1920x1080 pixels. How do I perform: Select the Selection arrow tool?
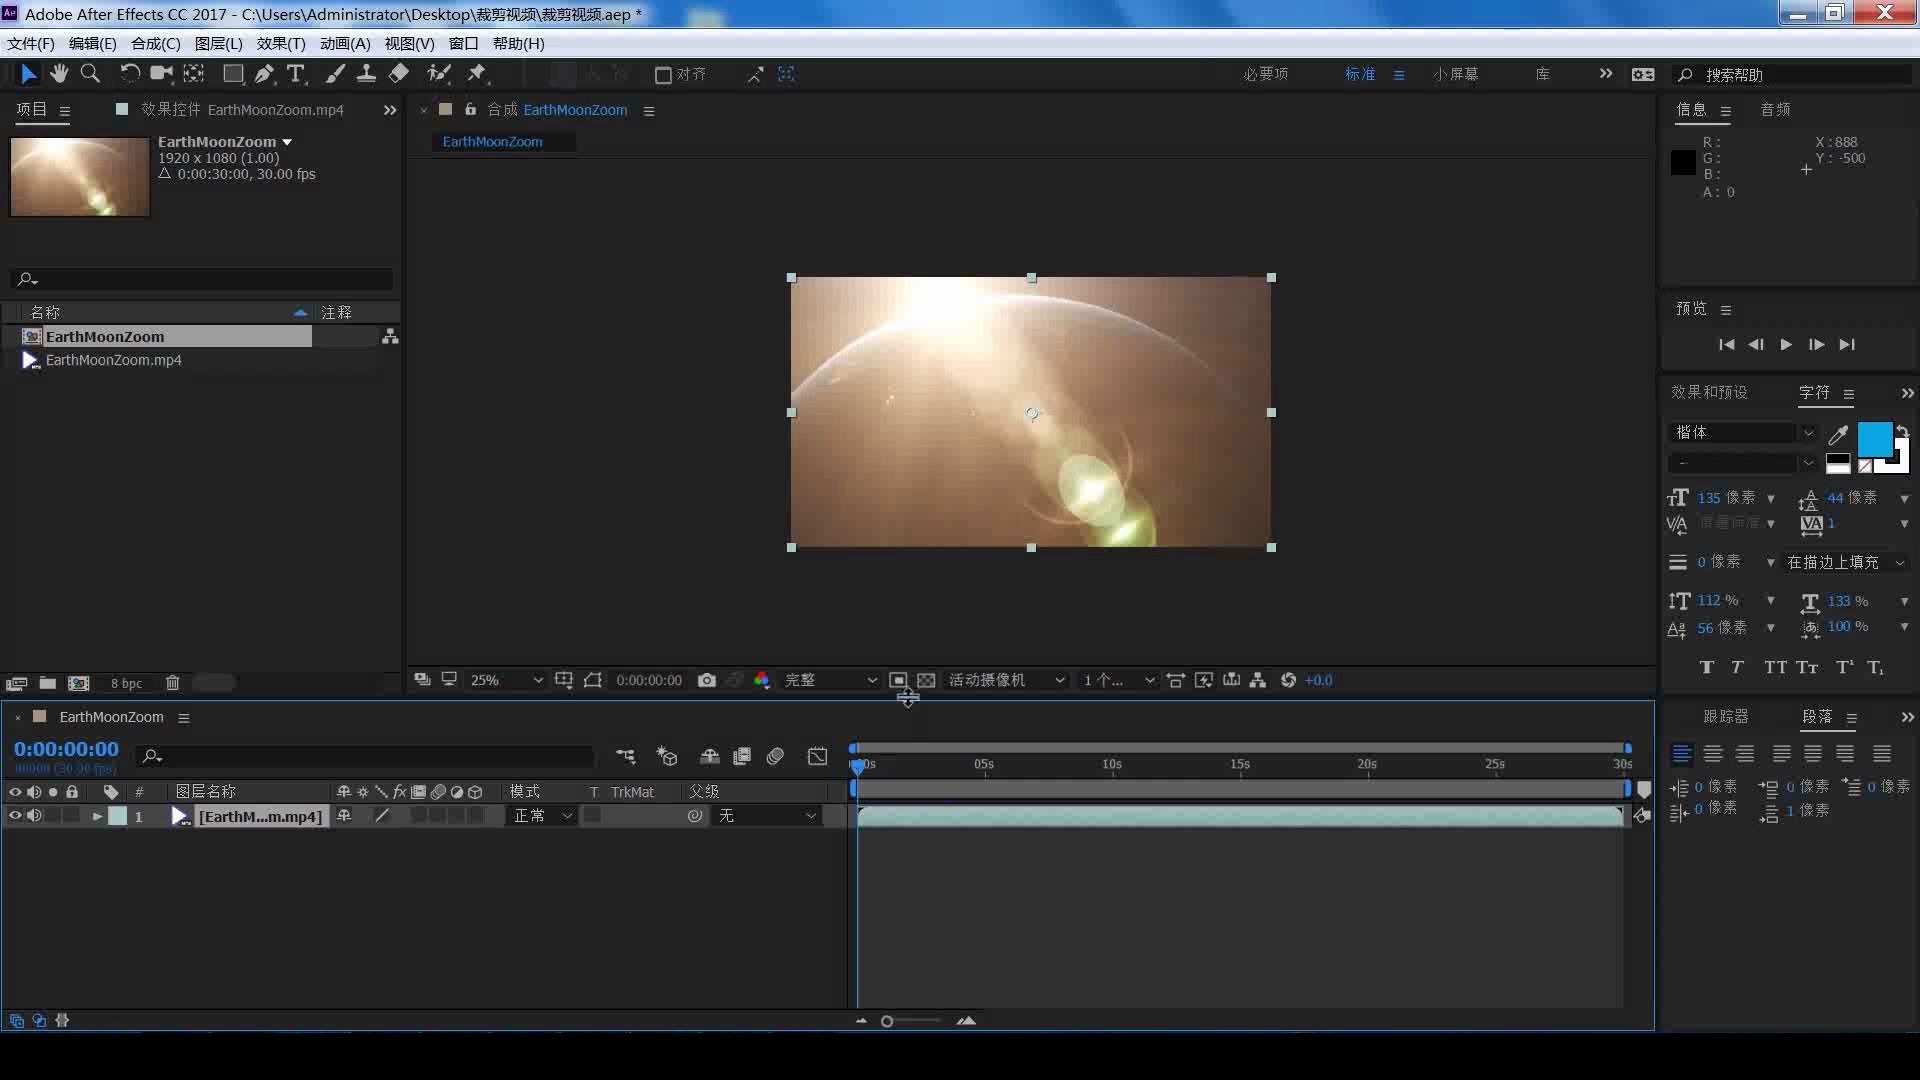pos(28,74)
